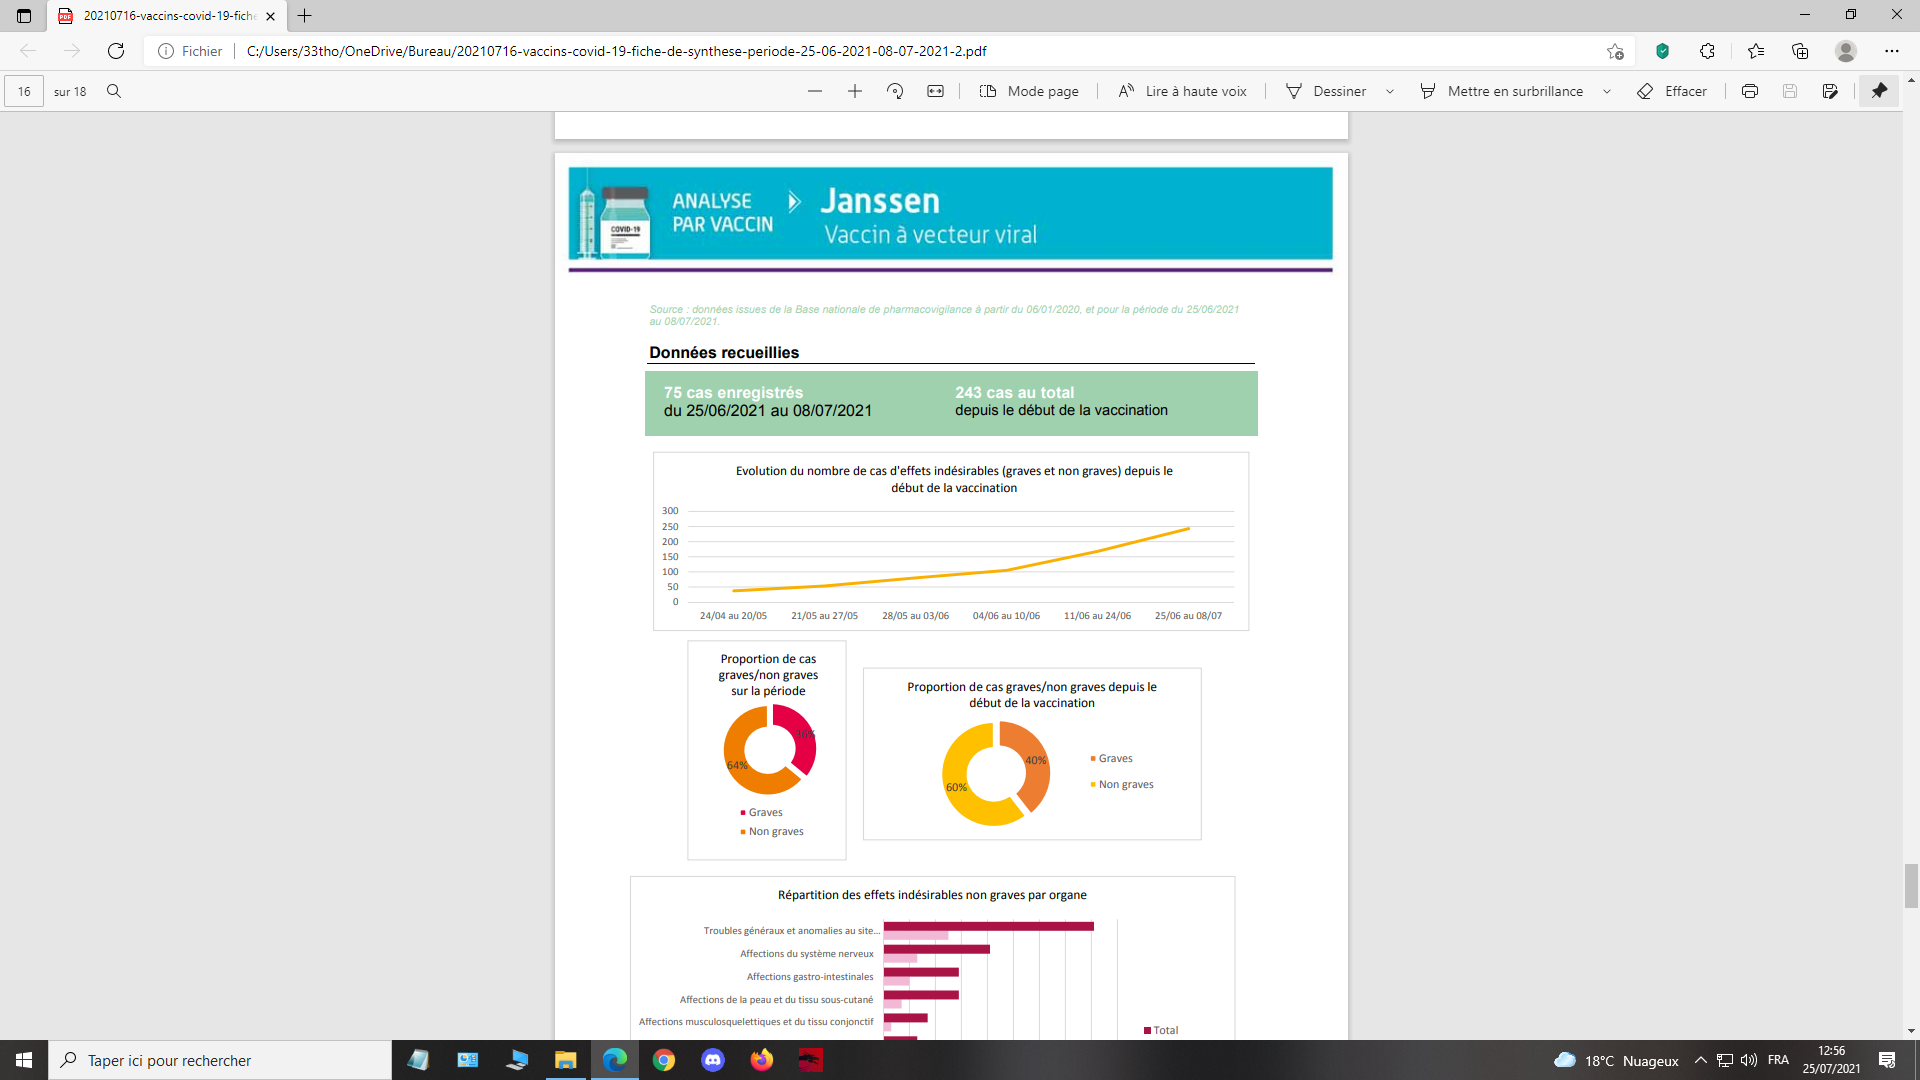The height and width of the screenshot is (1080, 1920).
Task: Click the page number field showing 16
Action: (x=24, y=91)
